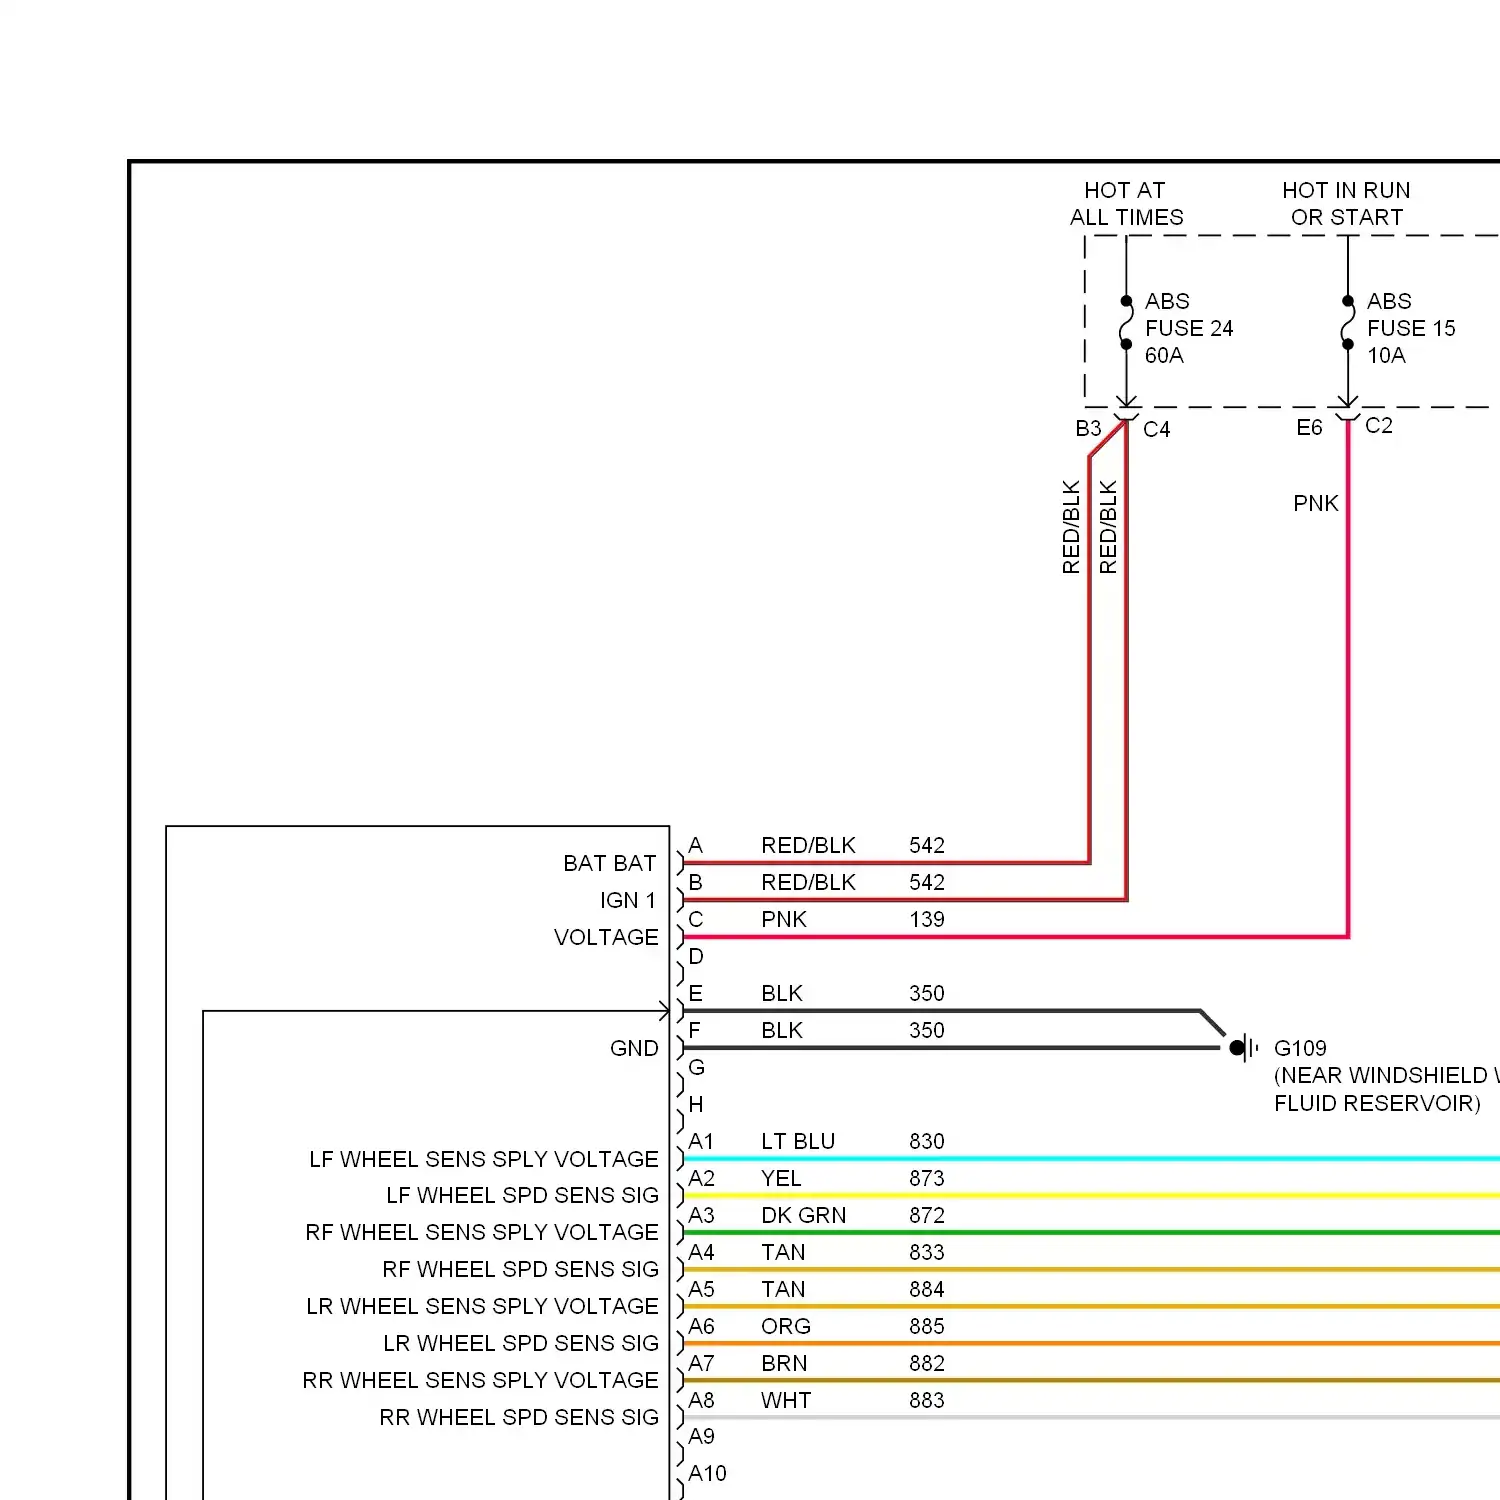Screen dimensions: 1500x1500
Task: Click pin label A9
Action: [701, 1436]
